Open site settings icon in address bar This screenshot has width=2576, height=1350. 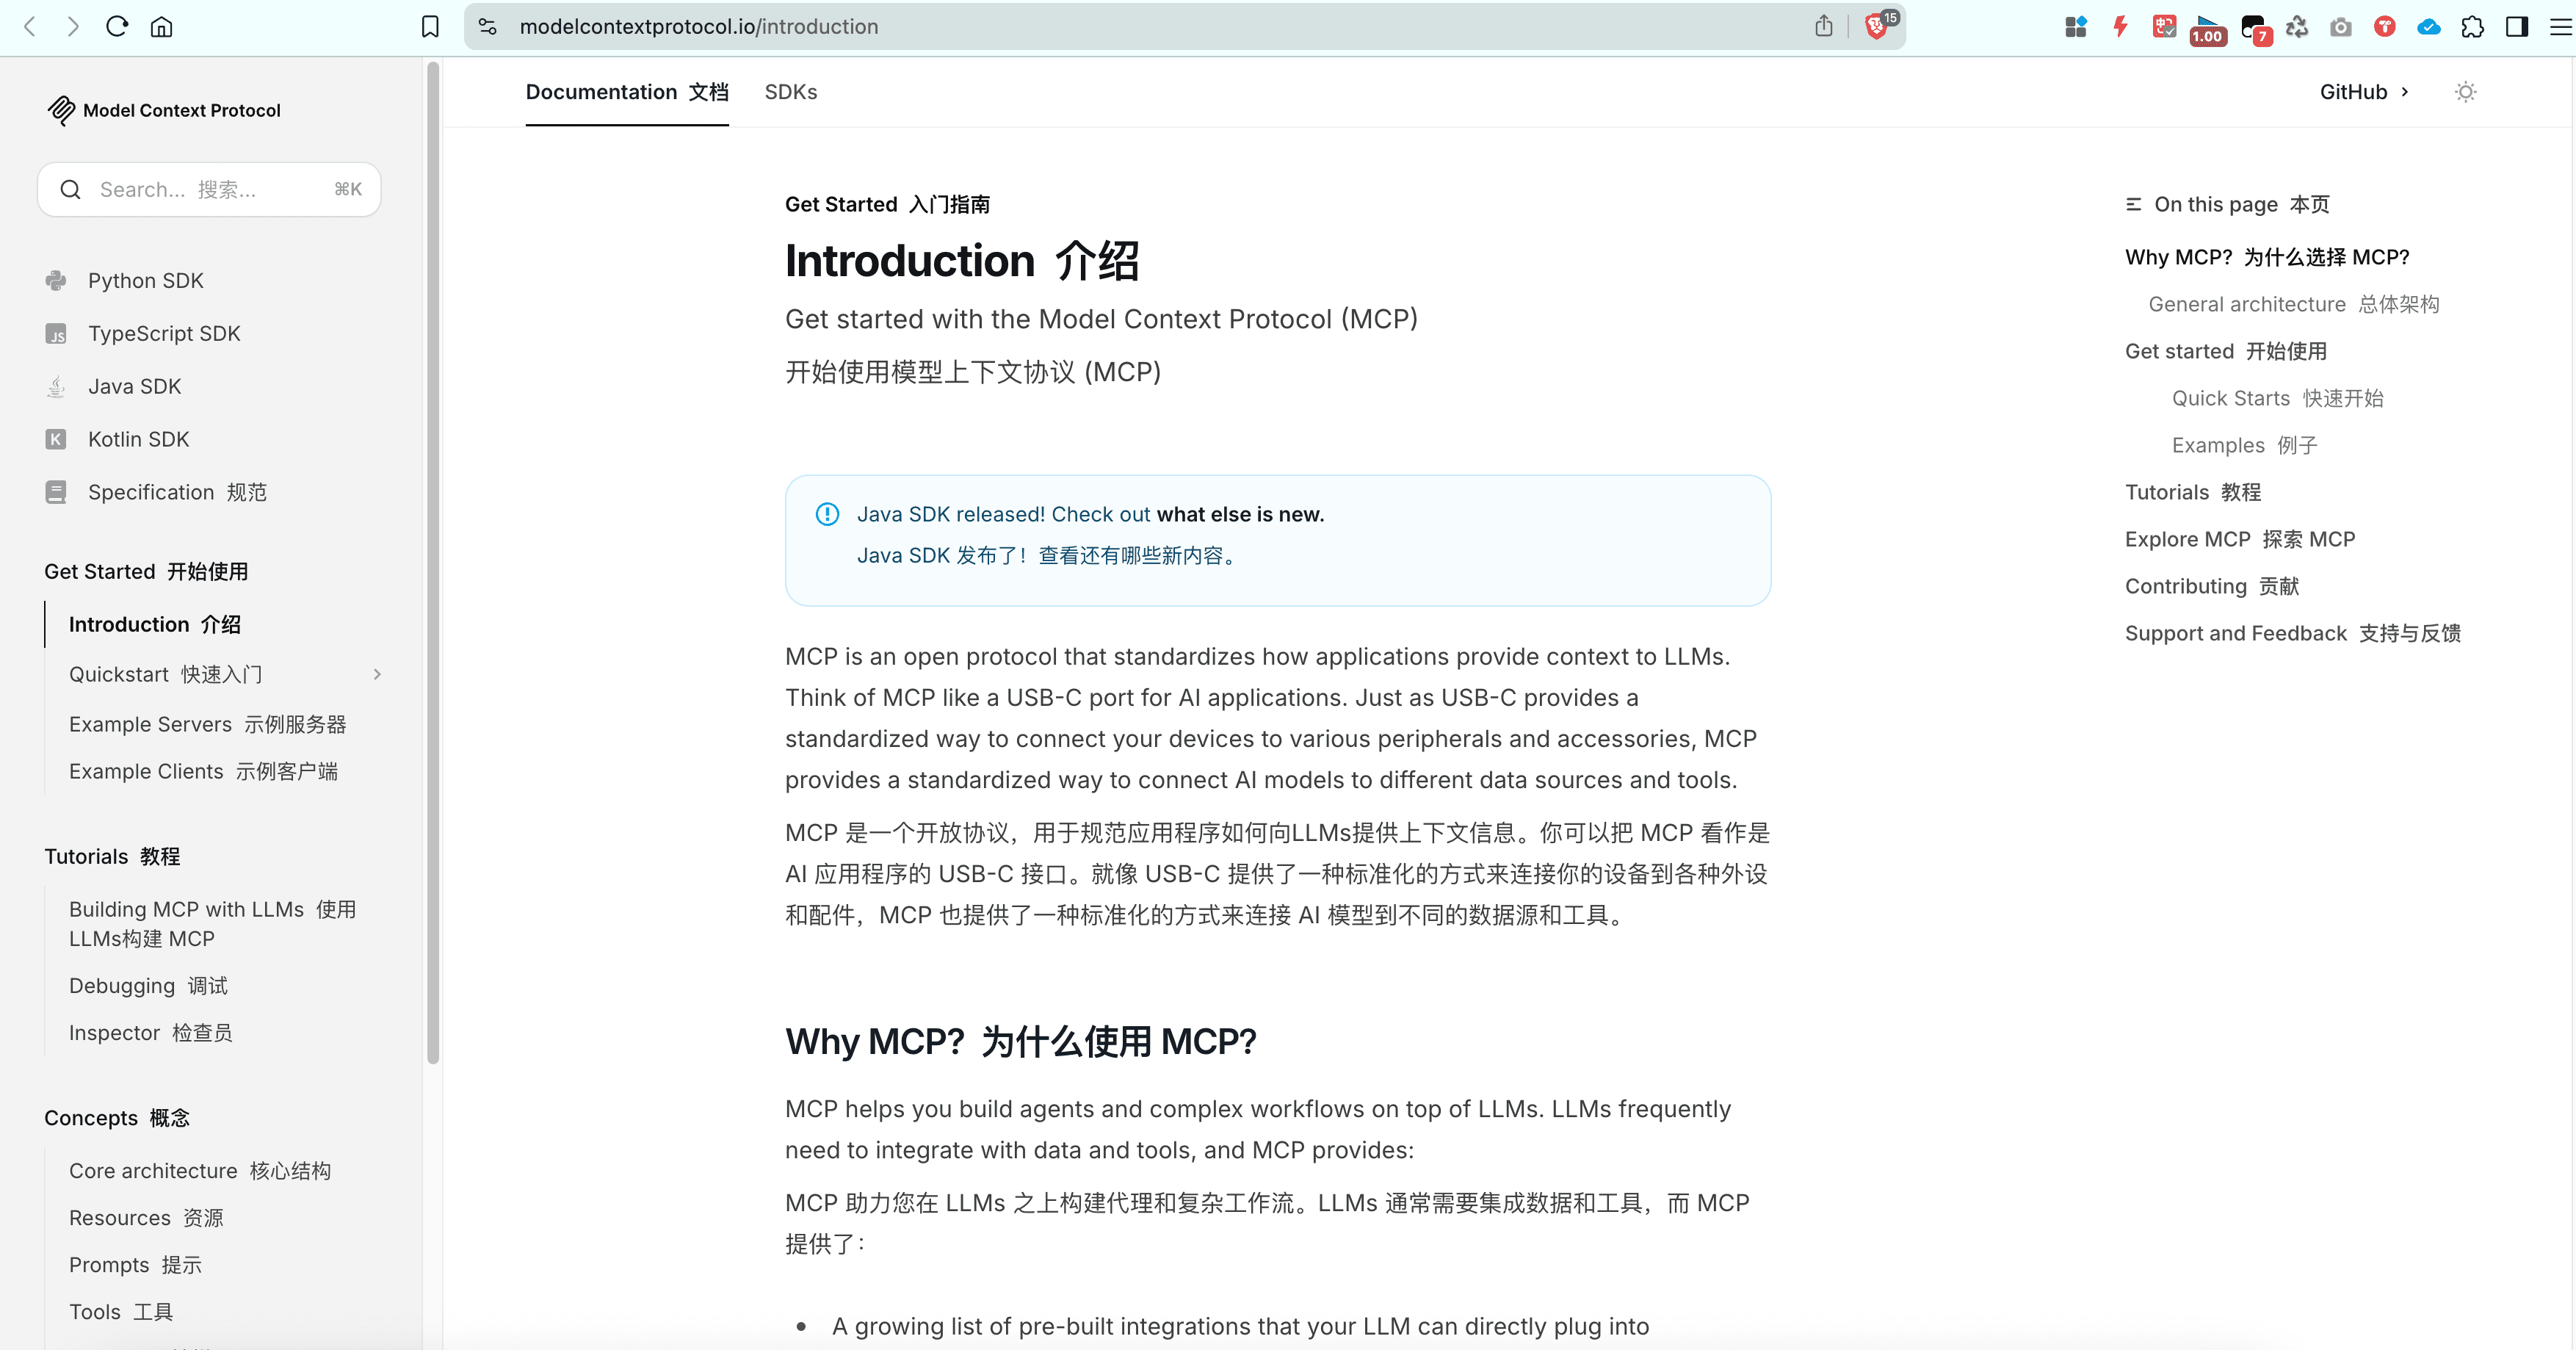[x=488, y=27]
